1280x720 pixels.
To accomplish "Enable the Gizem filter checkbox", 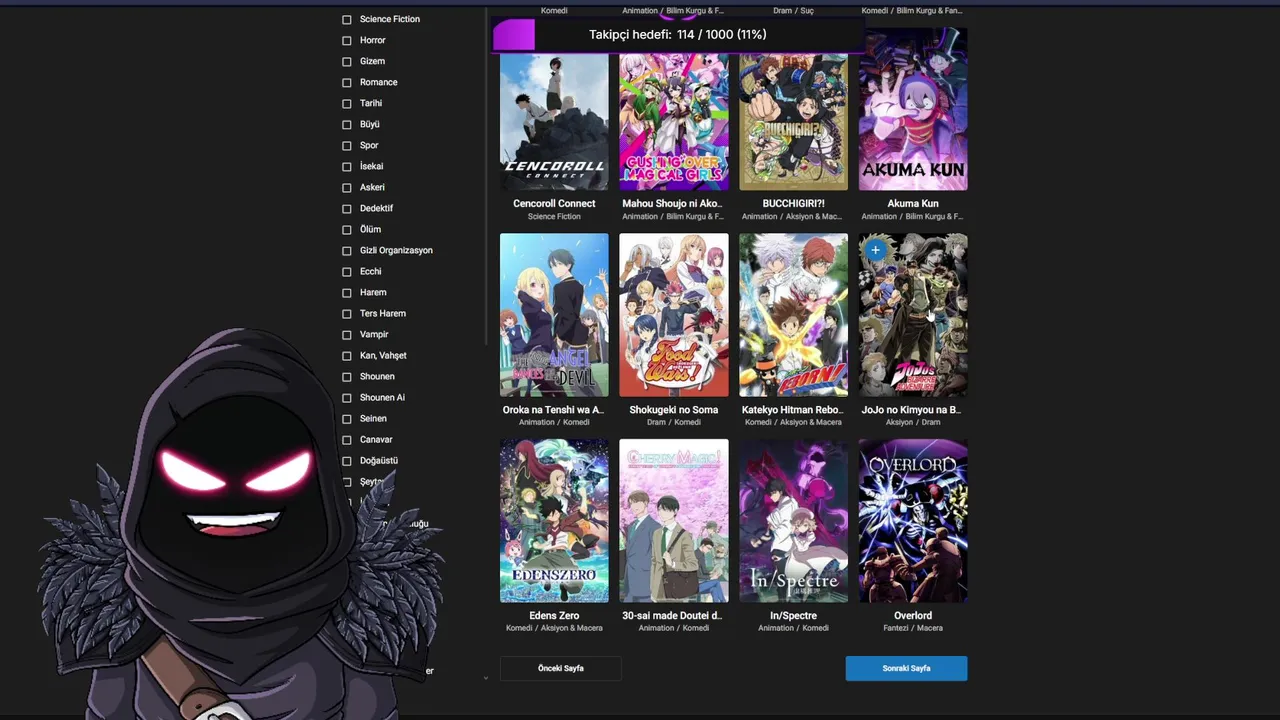I will [x=347, y=61].
